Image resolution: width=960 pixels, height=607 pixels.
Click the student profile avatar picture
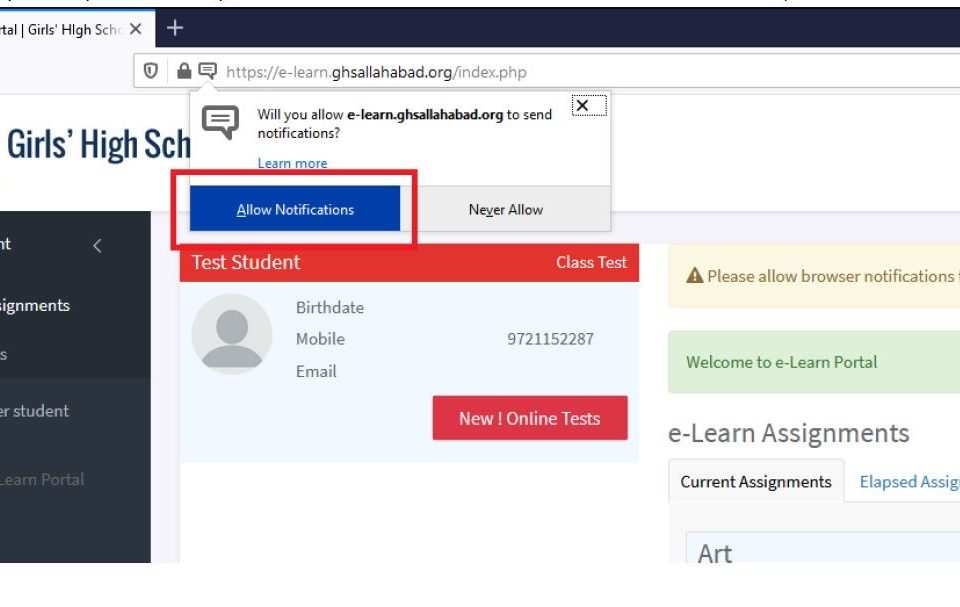click(232, 334)
